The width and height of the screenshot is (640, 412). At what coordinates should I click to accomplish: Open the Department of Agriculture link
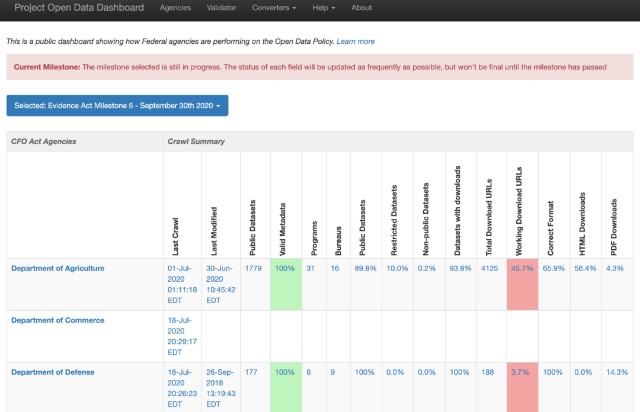pyautogui.click(x=58, y=268)
